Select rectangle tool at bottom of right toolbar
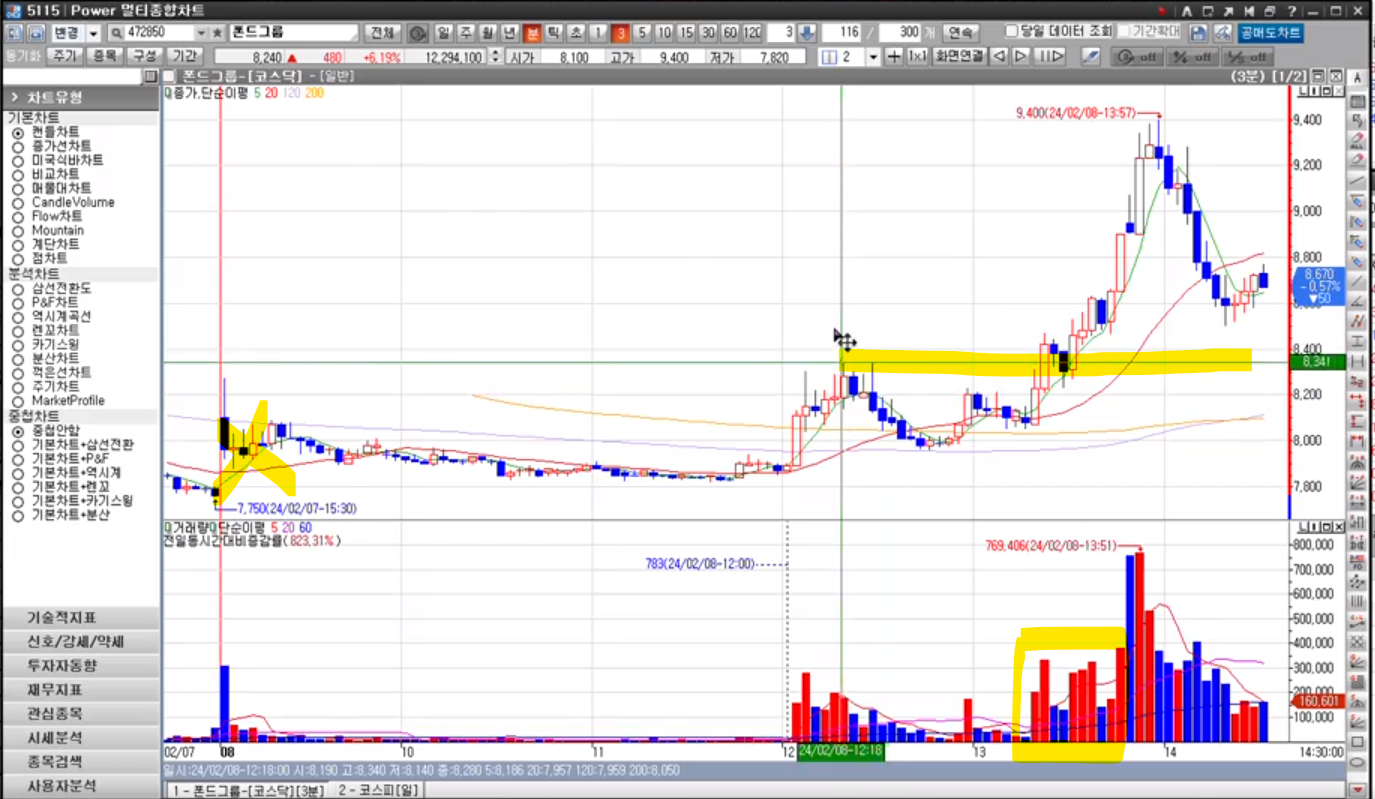 point(1358,742)
